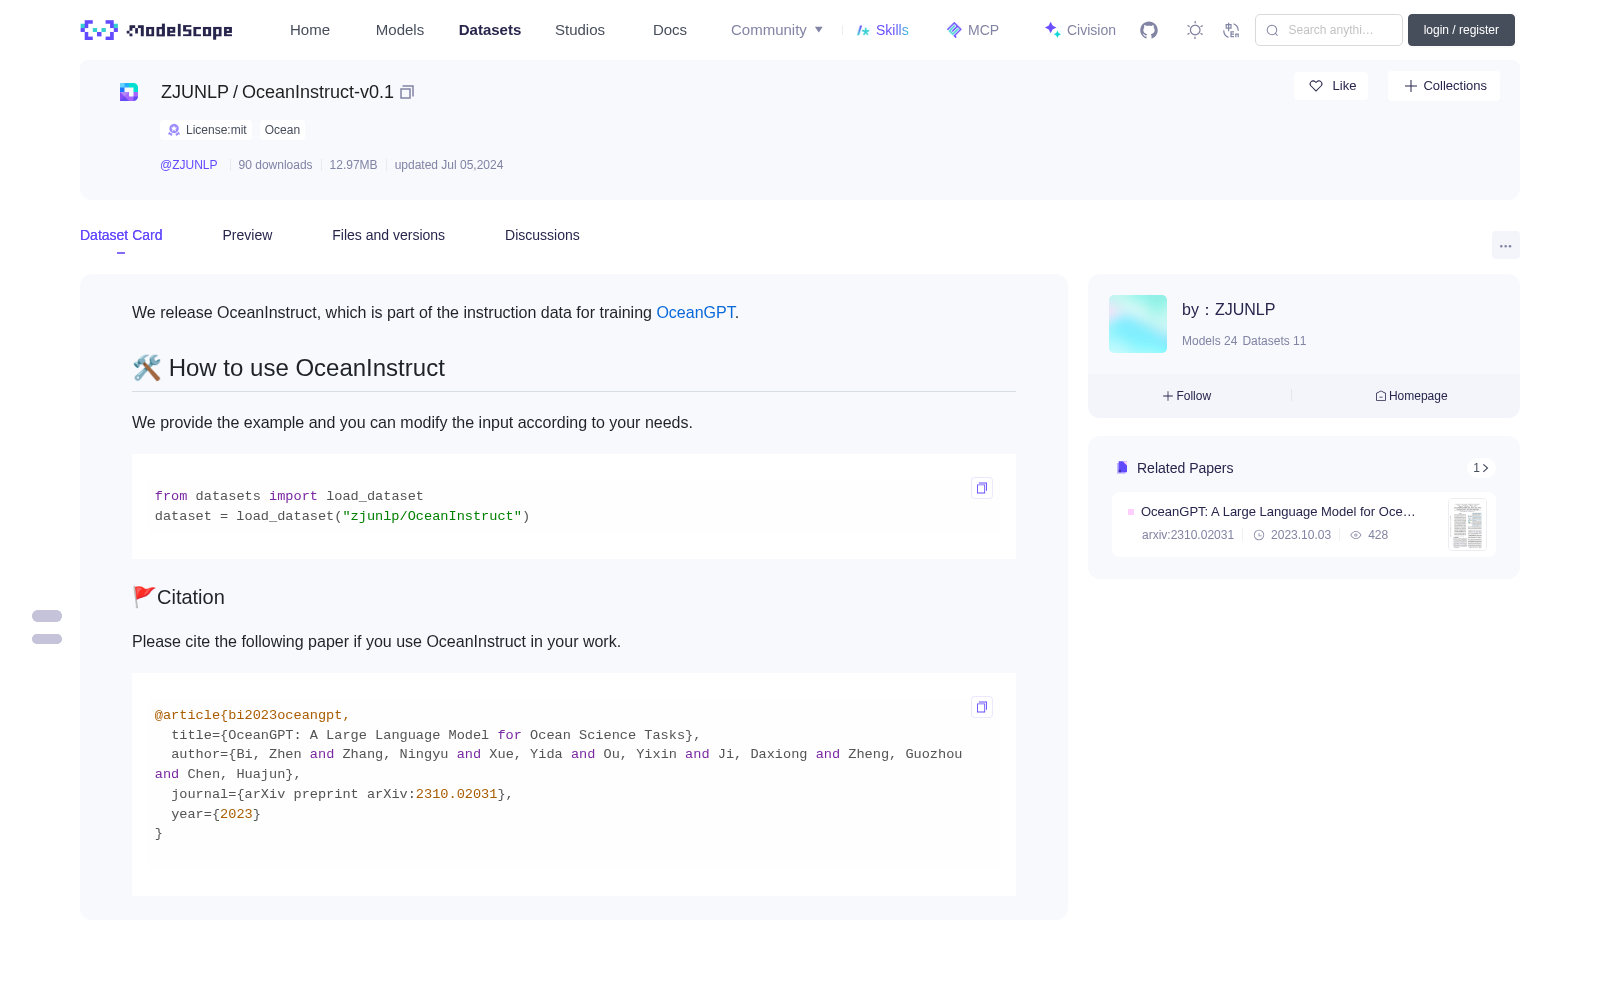The width and height of the screenshot is (1600, 1000).
Task: Open the Models navigation item
Action: [x=400, y=30]
